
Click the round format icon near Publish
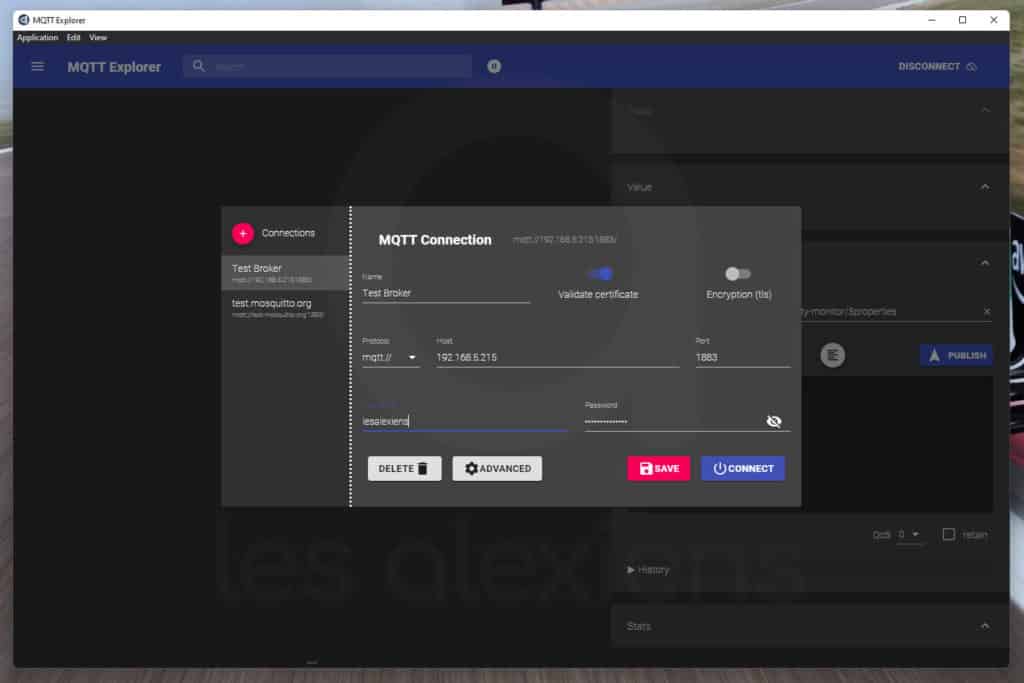tap(833, 355)
